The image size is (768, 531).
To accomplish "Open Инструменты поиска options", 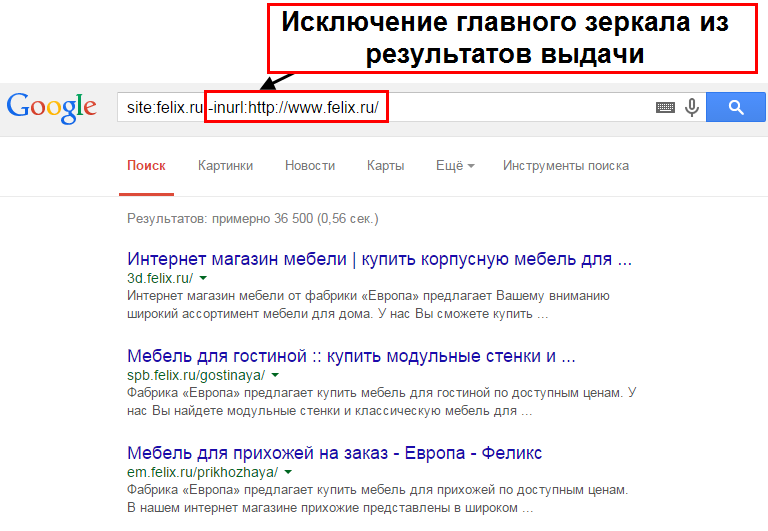I will point(566,166).
